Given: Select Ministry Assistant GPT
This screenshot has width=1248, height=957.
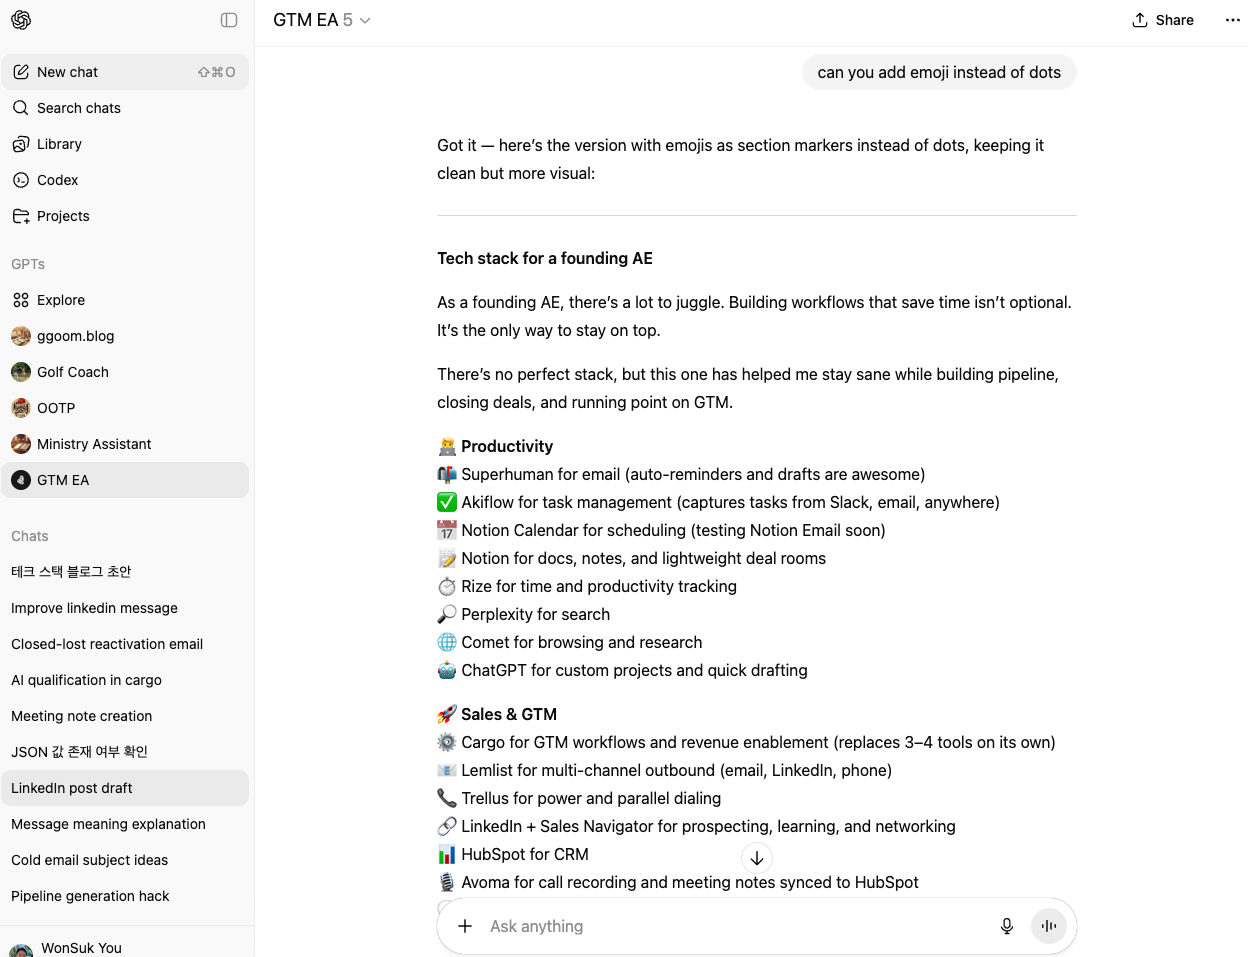Looking at the screenshot, I should [x=93, y=444].
